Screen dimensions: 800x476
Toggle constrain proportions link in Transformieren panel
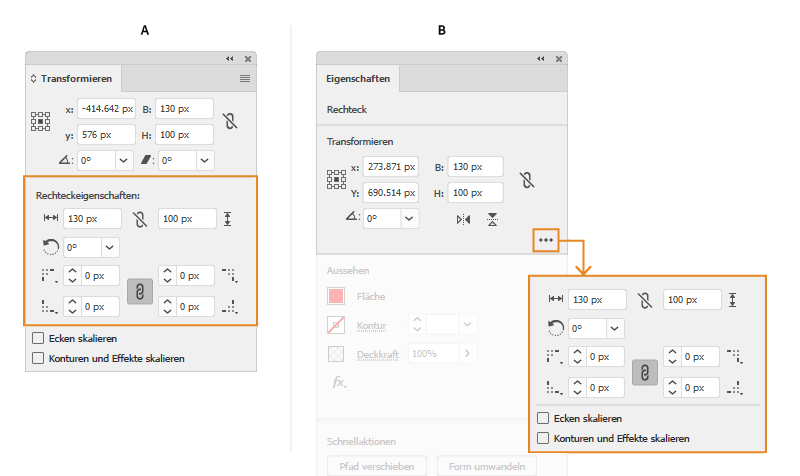[x=231, y=121]
